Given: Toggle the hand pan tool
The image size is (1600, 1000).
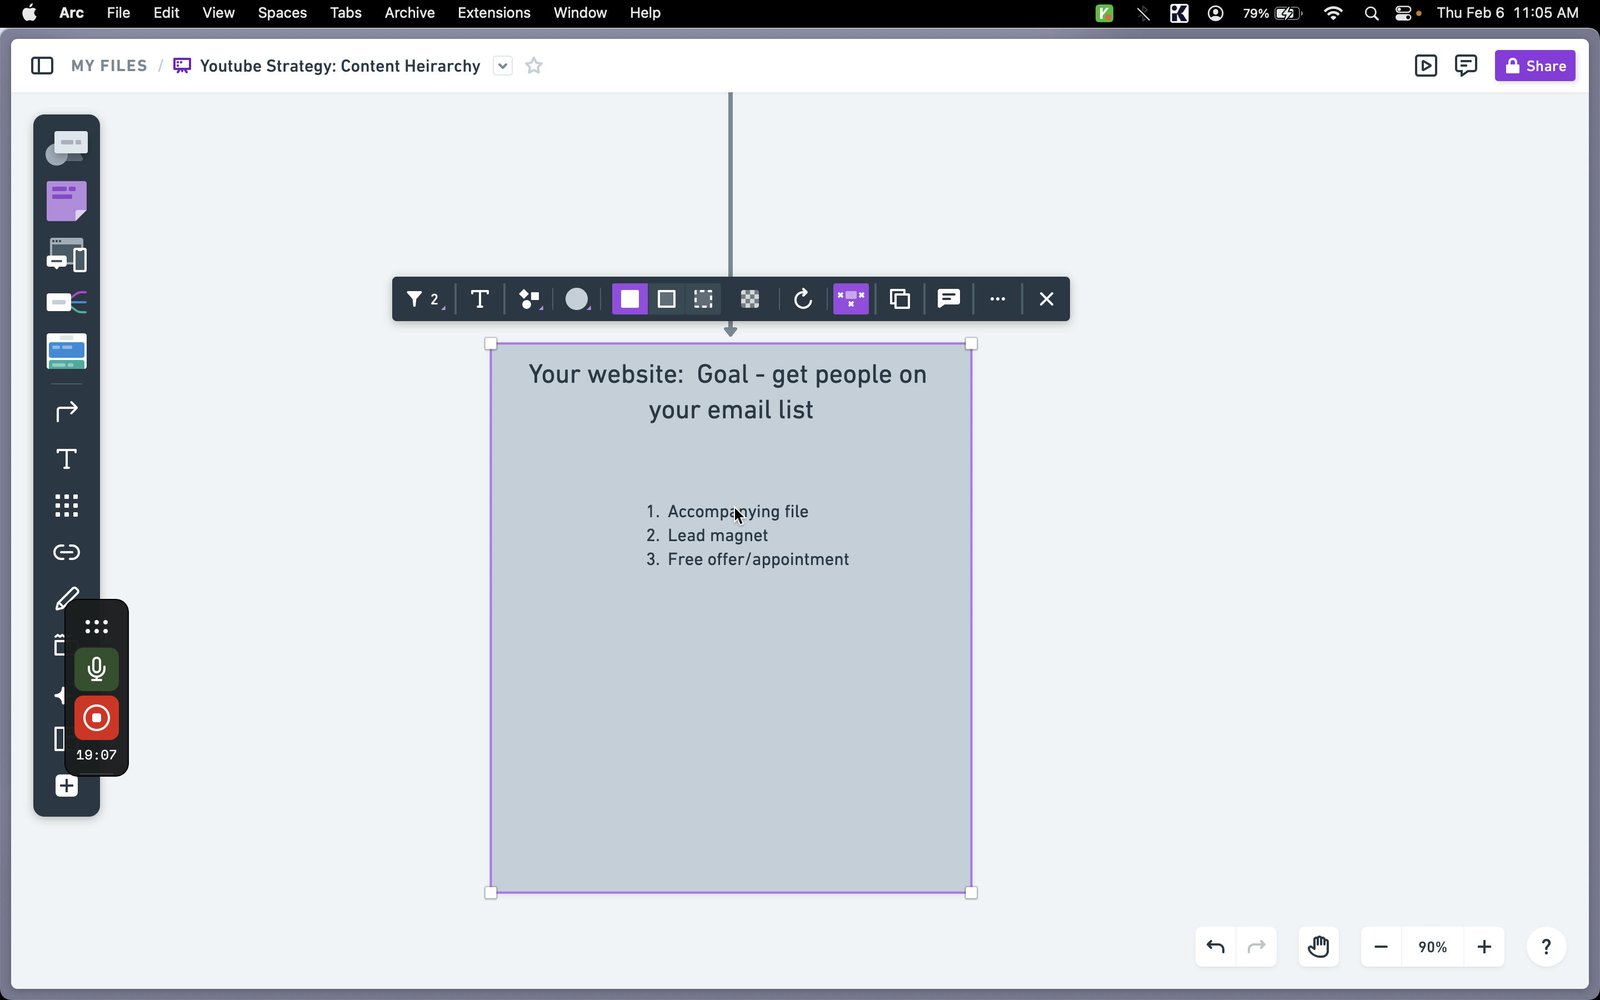Looking at the screenshot, I should [x=1318, y=947].
